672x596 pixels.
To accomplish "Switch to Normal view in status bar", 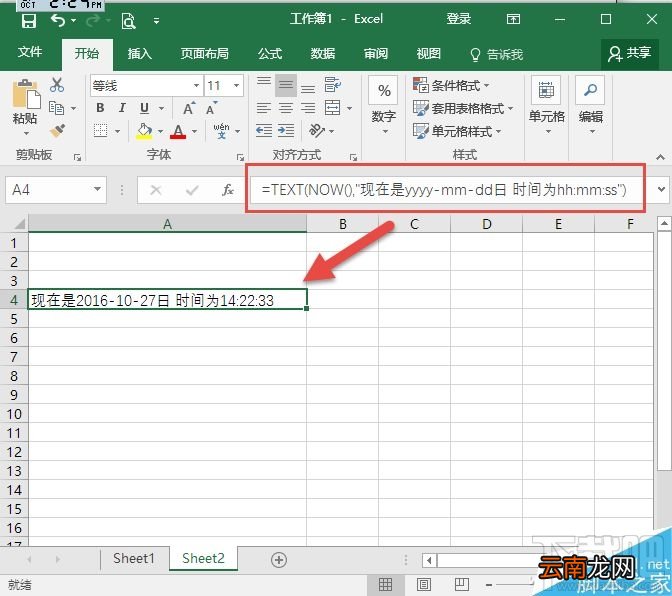I will (x=385, y=584).
